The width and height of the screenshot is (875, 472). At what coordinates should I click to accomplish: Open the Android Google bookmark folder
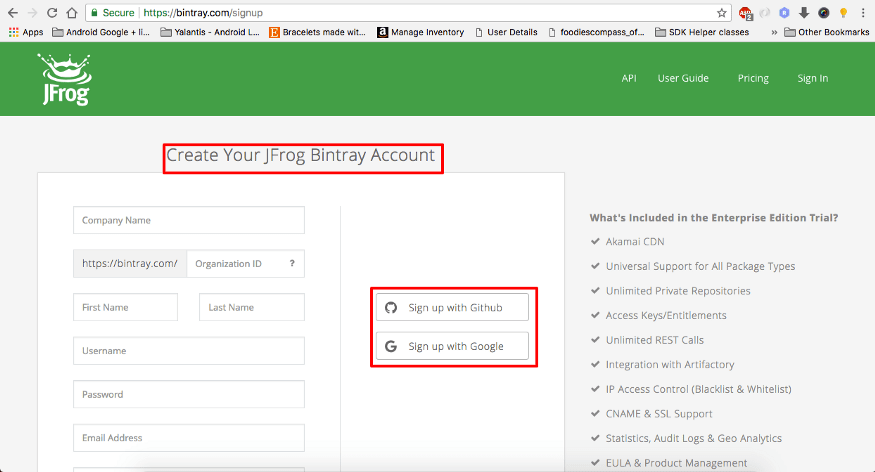(101, 32)
